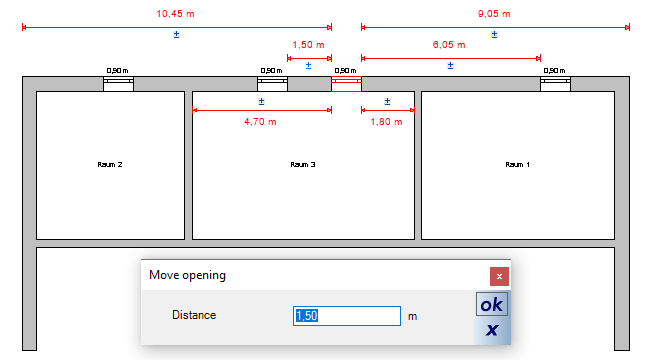Image resolution: width=650 pixels, height=360 pixels.
Task: Click into the Distance input field
Action: (x=347, y=316)
